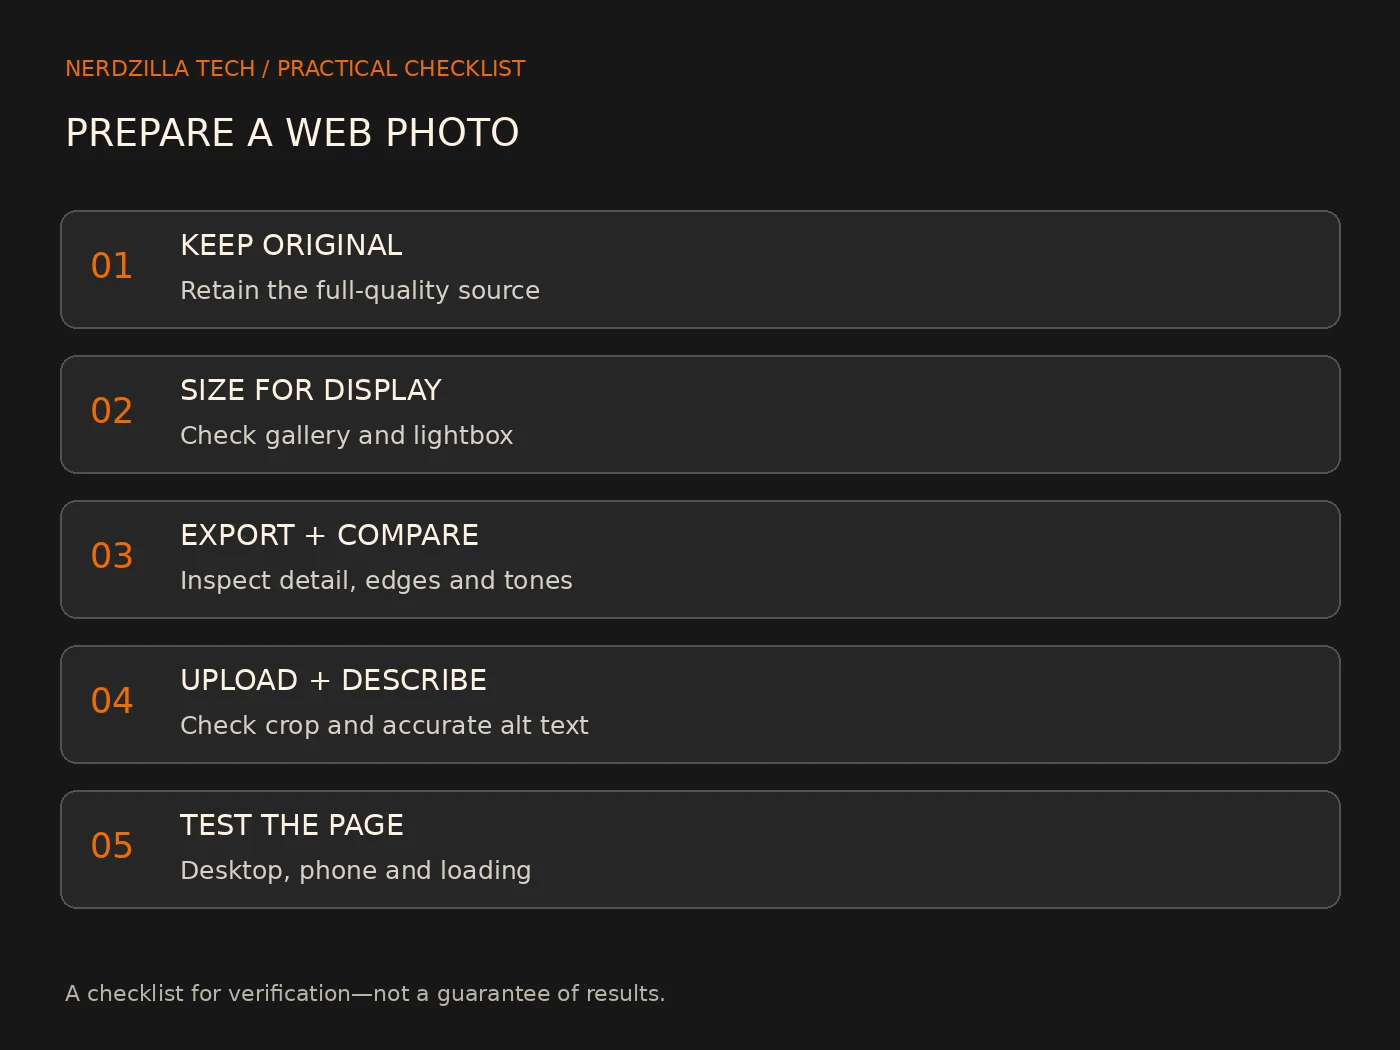Click 'Retain the full-quality source' description
The width and height of the screenshot is (1400, 1050).
click(360, 290)
